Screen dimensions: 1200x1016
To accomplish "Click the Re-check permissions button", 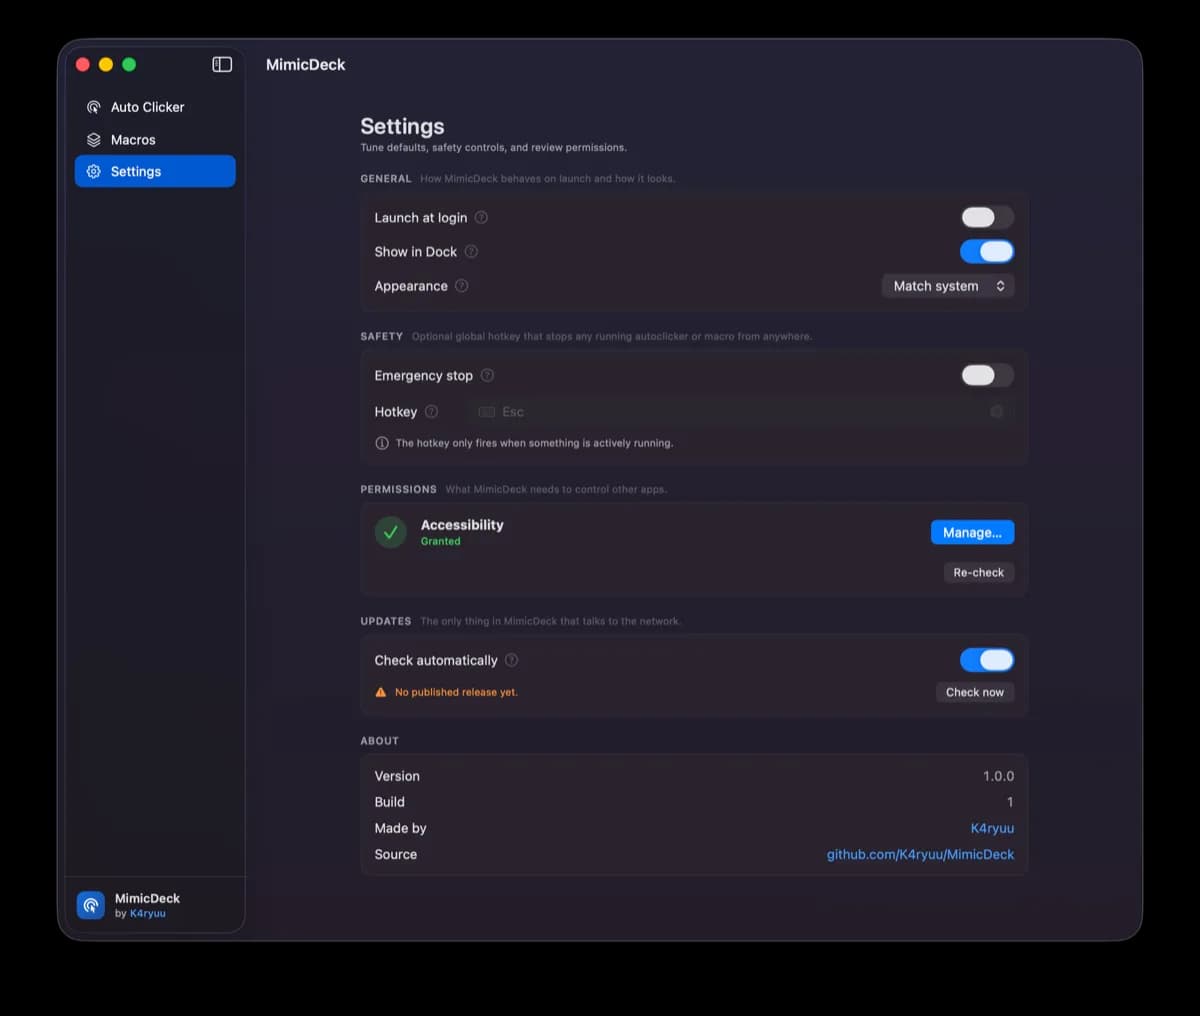I will [978, 572].
